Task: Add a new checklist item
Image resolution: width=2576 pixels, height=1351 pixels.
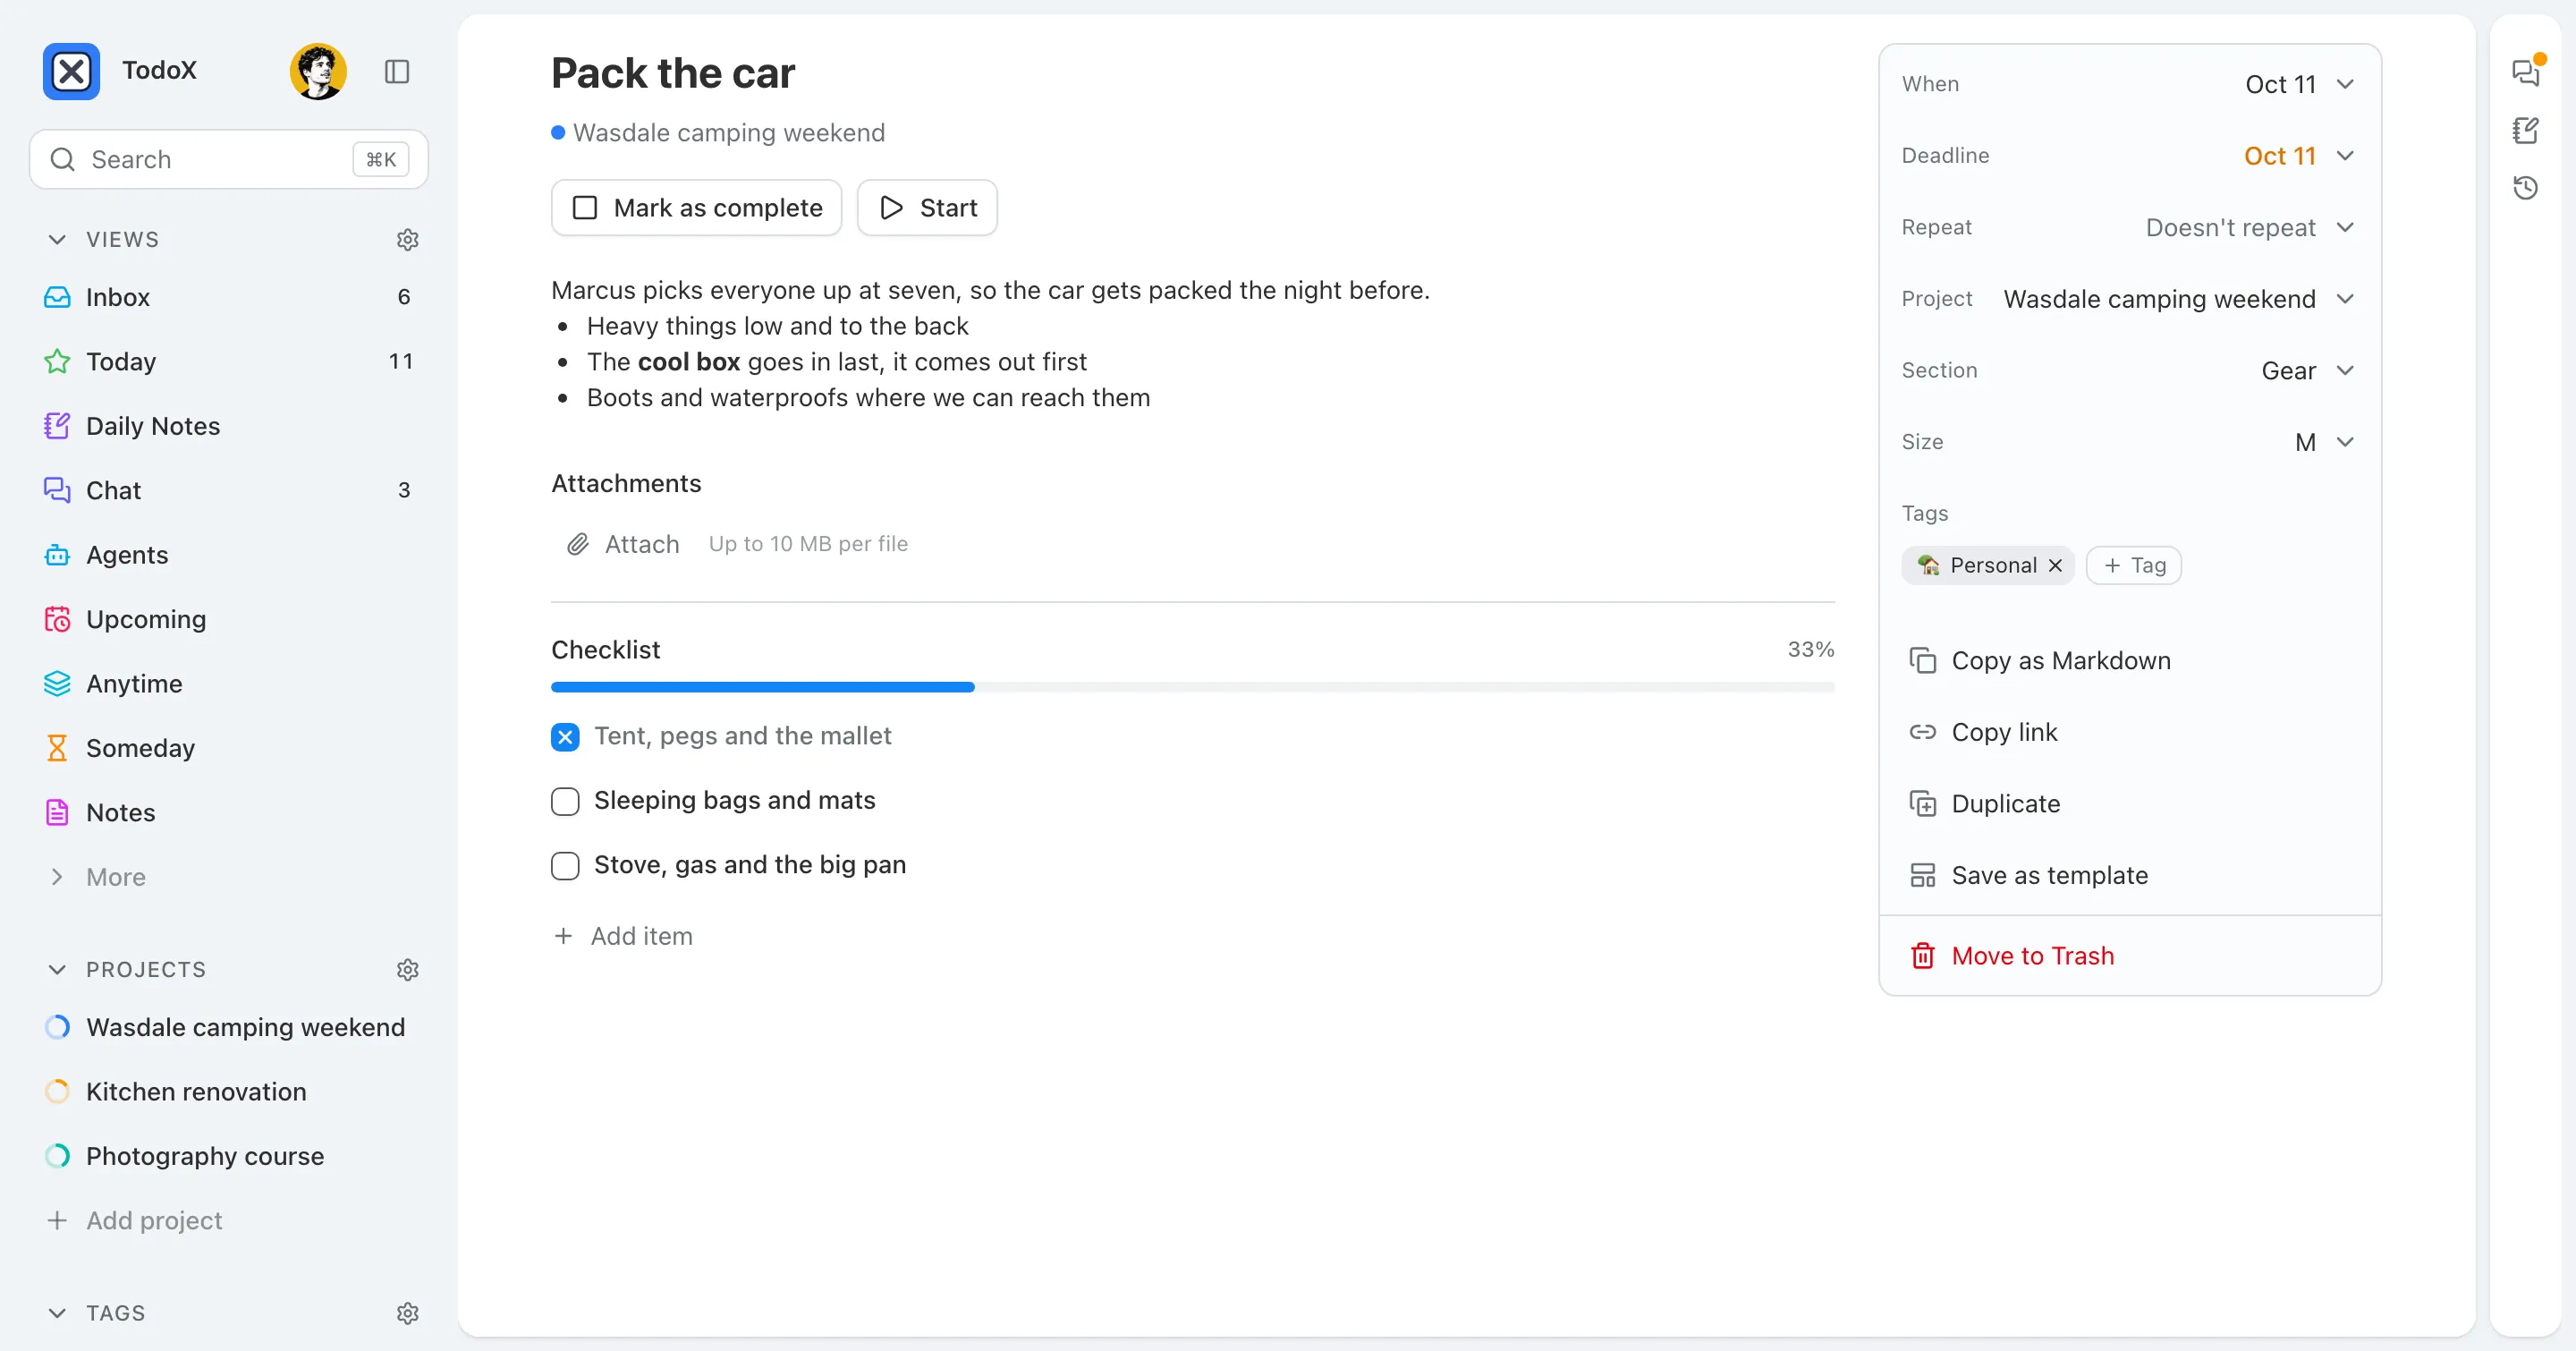Action: point(623,936)
